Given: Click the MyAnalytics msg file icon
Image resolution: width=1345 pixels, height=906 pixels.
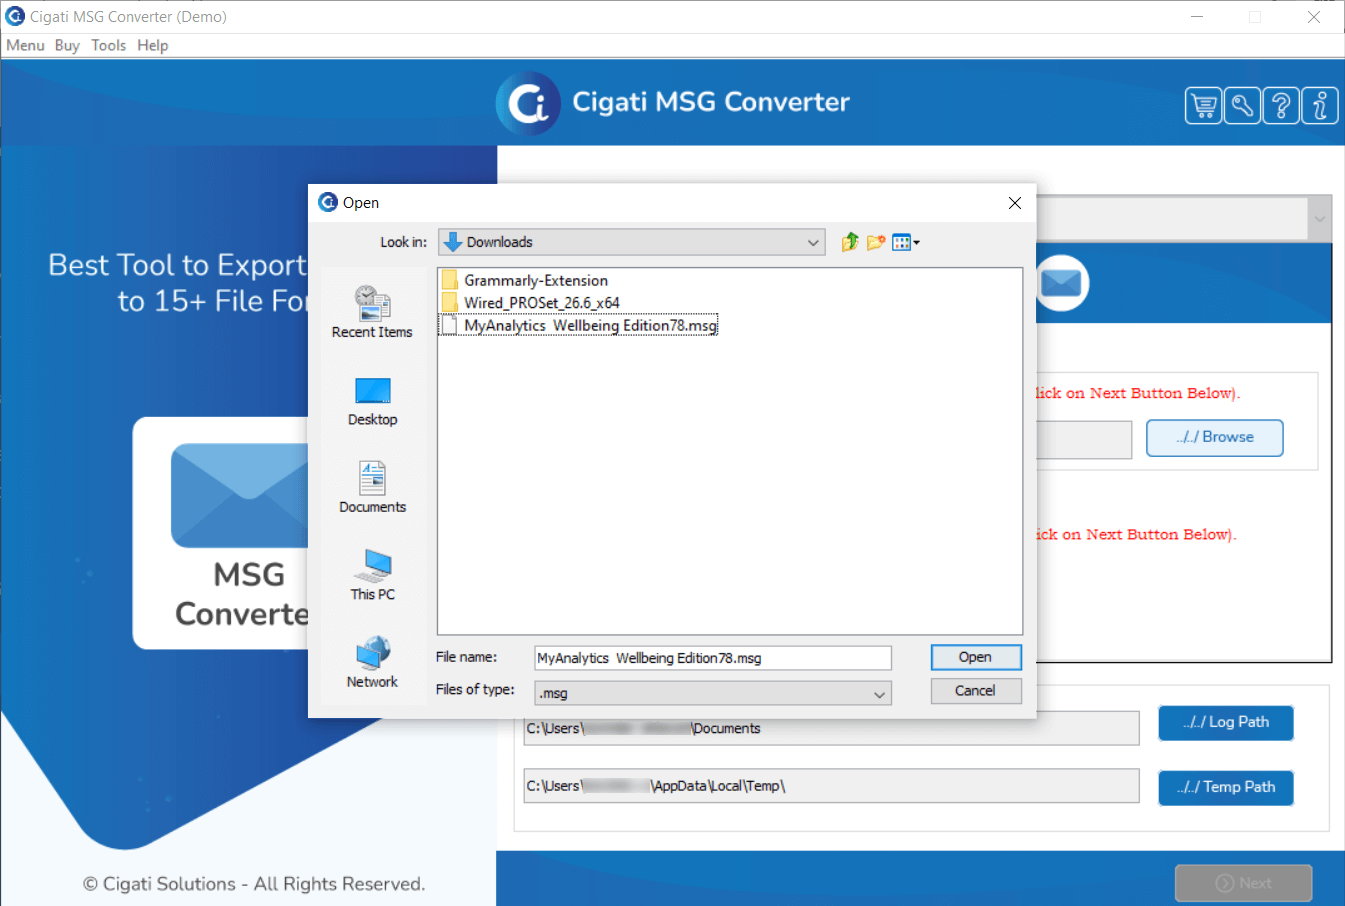Looking at the screenshot, I should 450,325.
